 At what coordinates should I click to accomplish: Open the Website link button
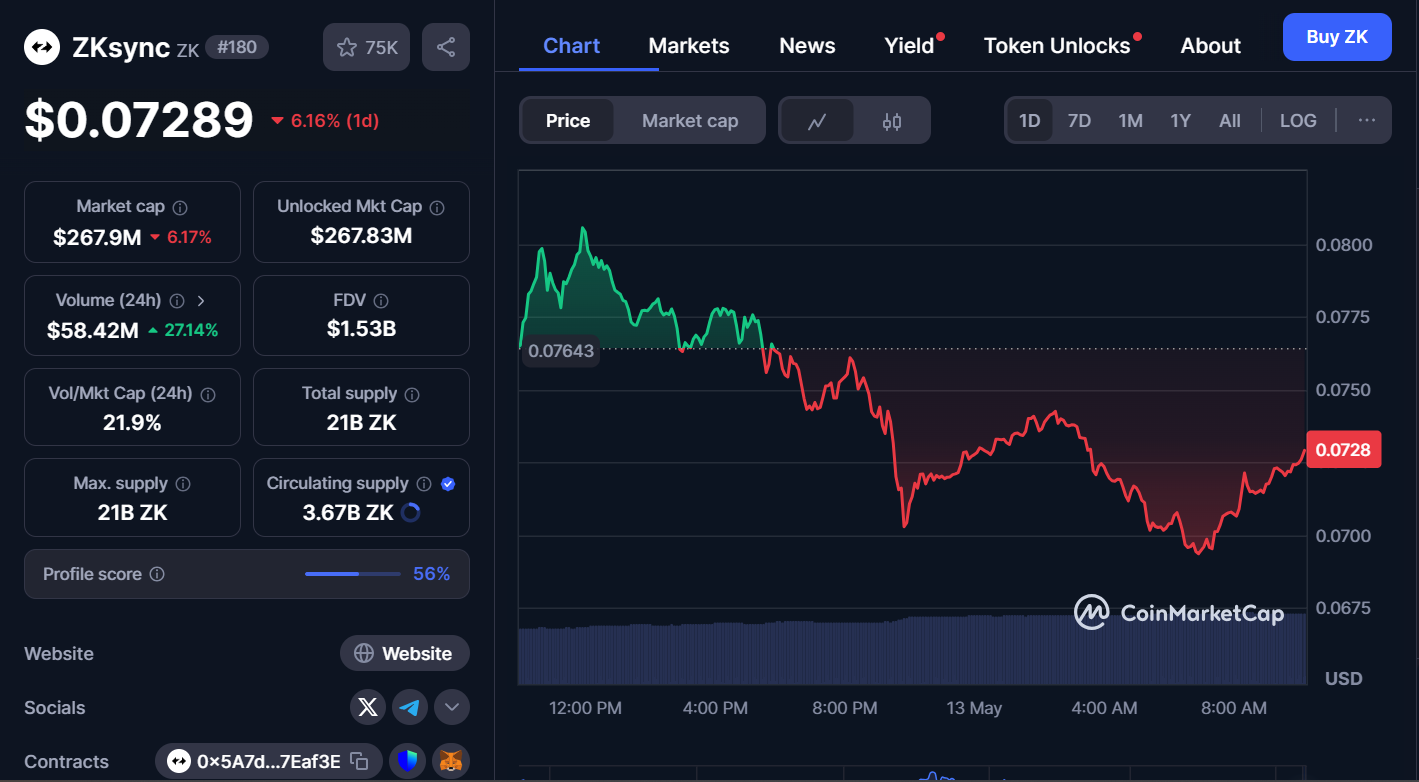[405, 653]
